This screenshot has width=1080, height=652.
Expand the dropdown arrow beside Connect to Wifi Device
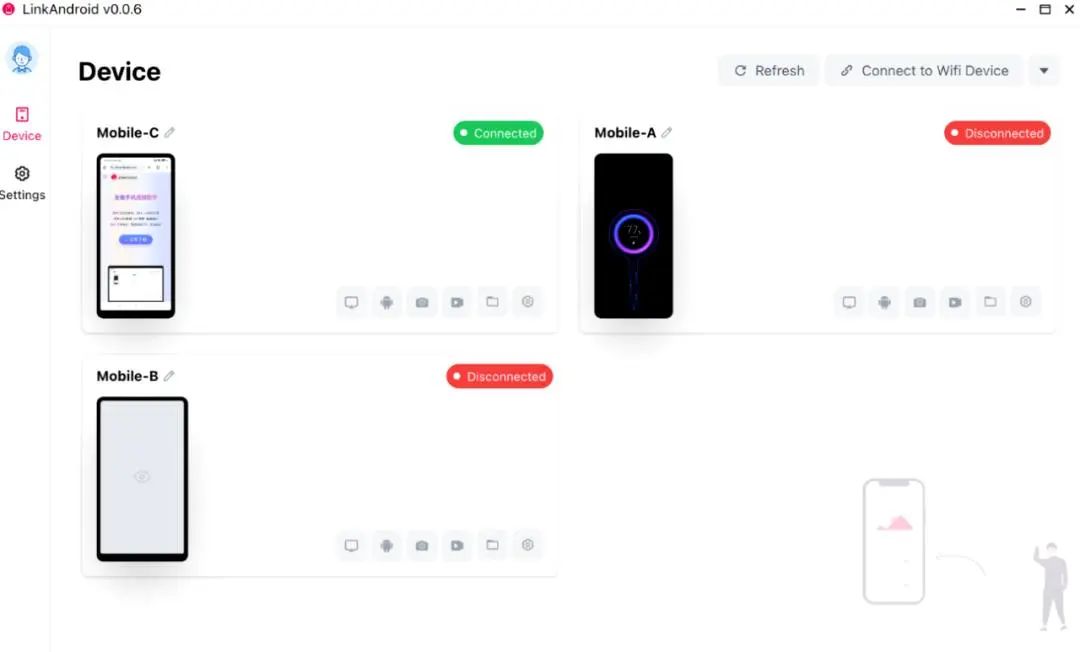coord(1043,71)
